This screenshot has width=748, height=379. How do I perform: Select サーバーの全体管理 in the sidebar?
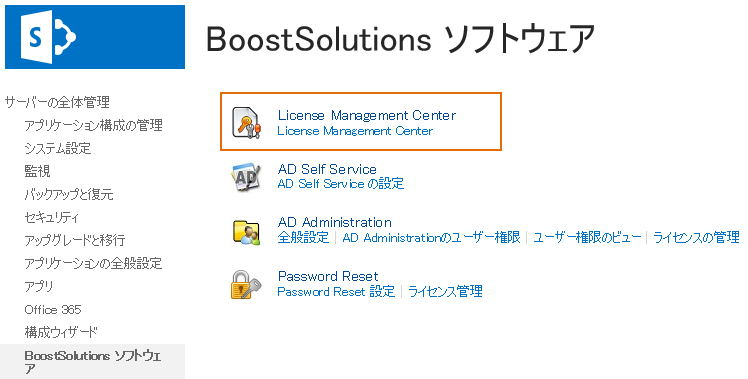point(57,102)
